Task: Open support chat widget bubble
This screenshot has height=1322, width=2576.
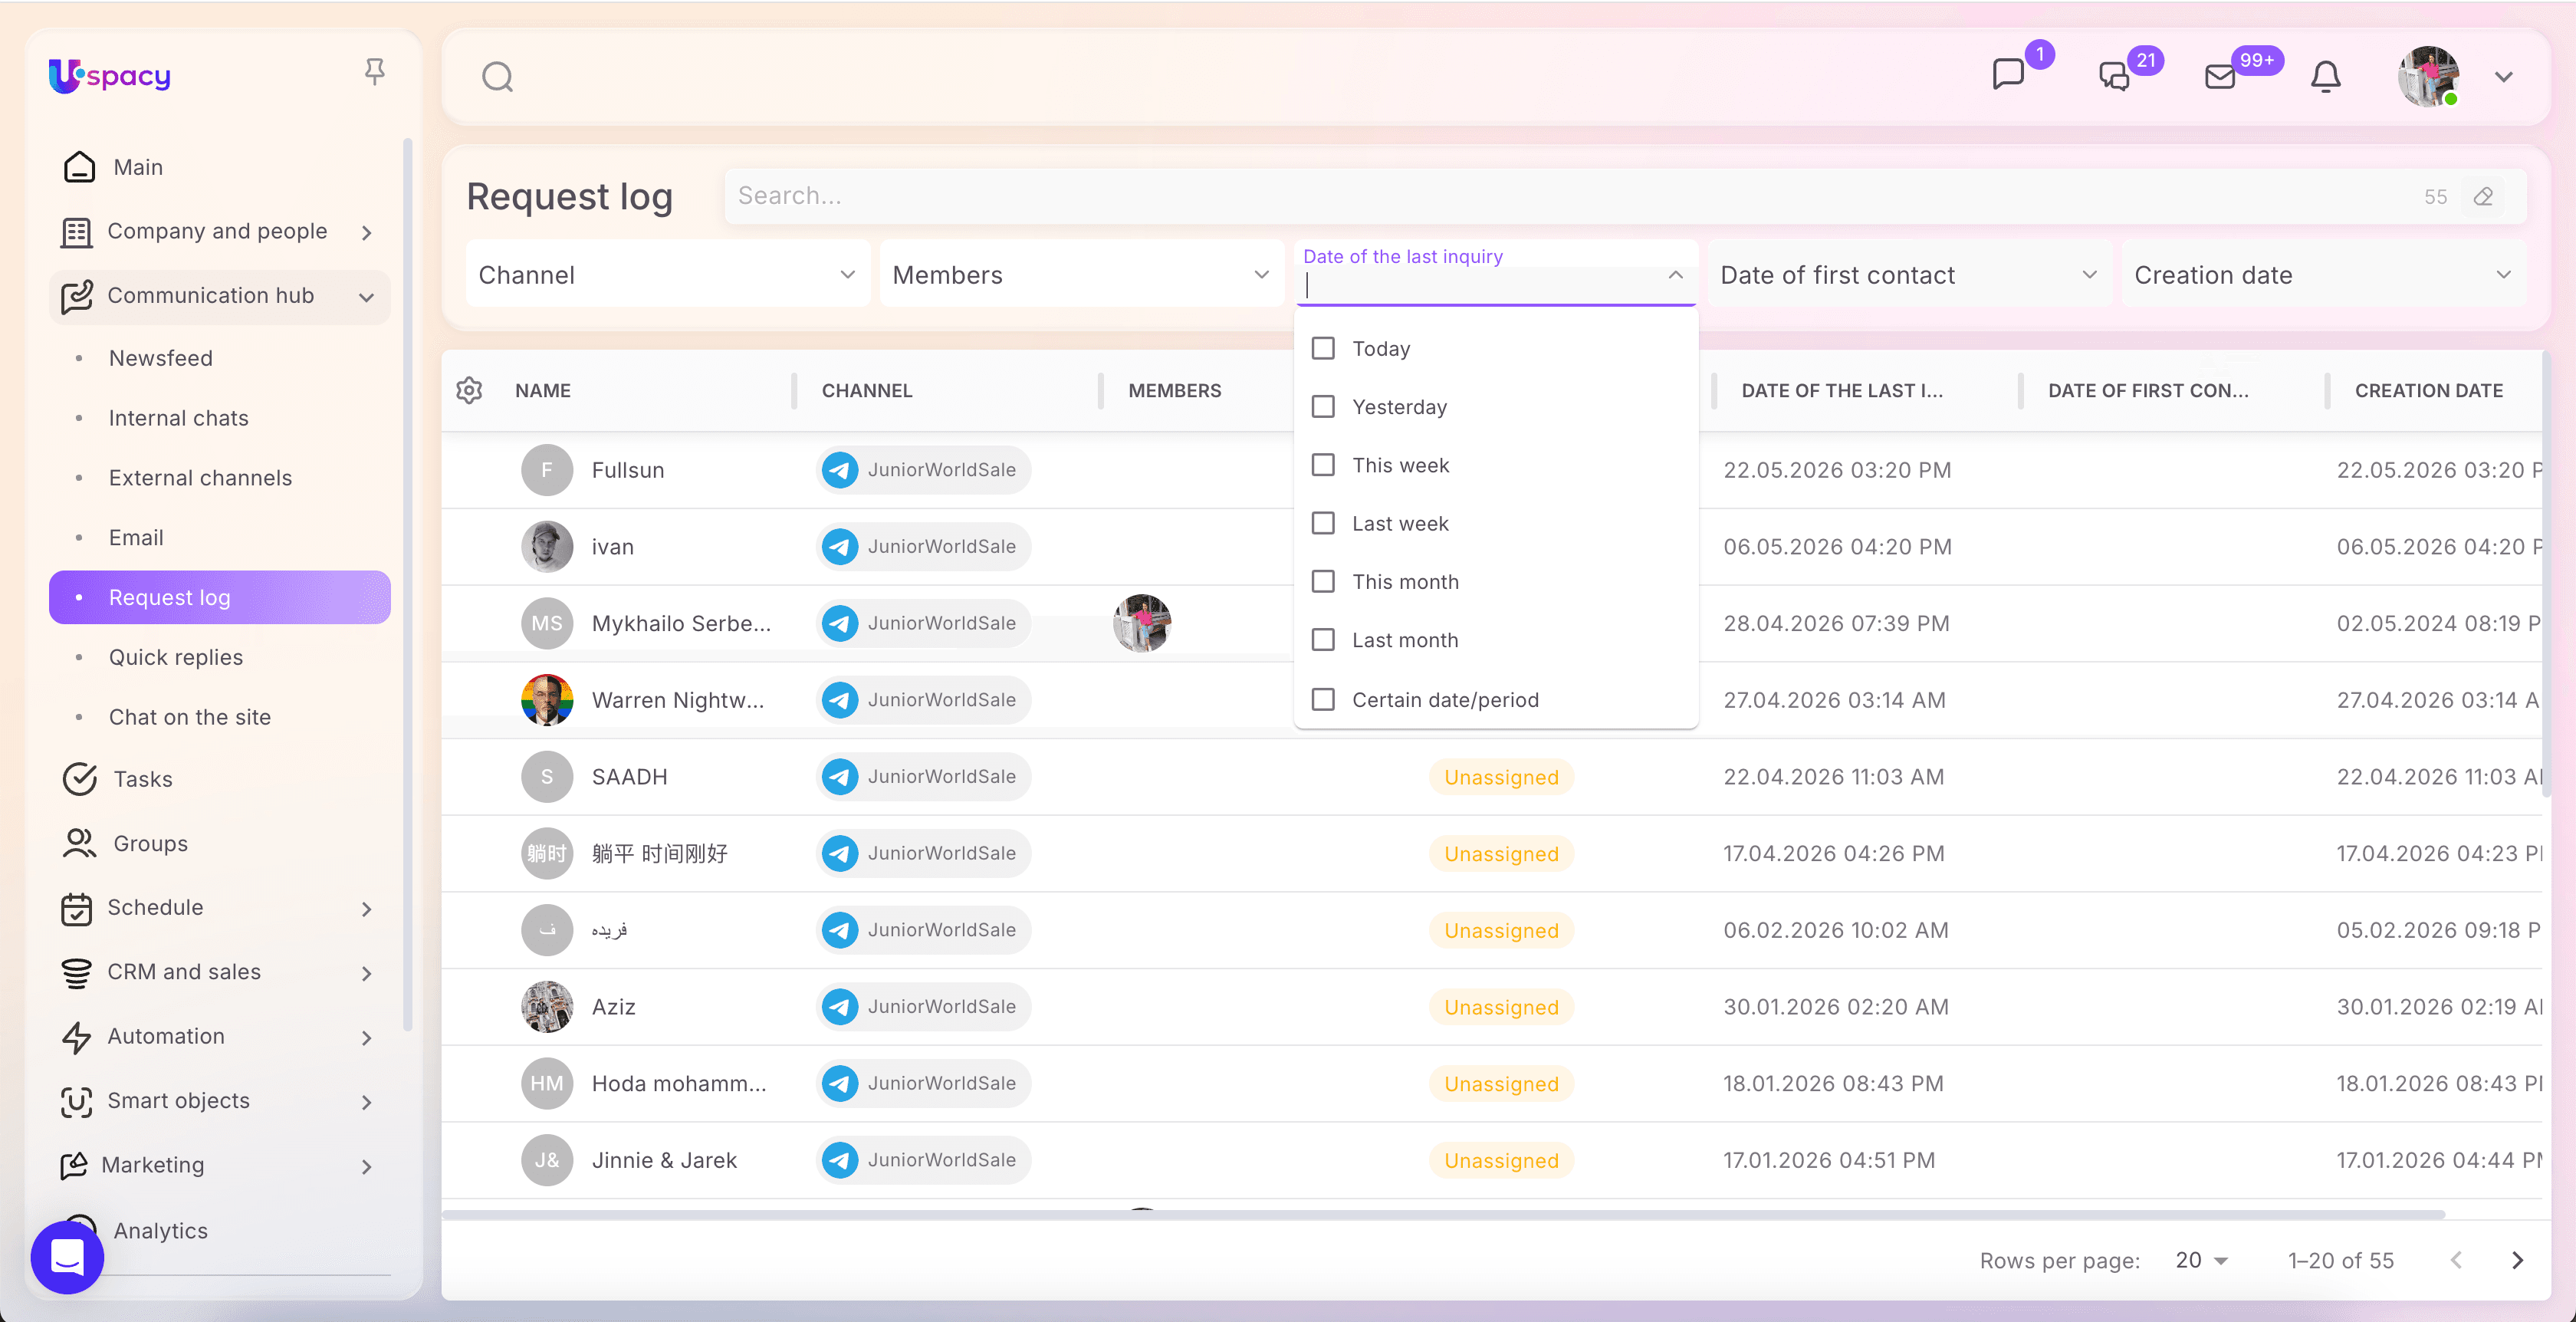Action: (x=67, y=1257)
